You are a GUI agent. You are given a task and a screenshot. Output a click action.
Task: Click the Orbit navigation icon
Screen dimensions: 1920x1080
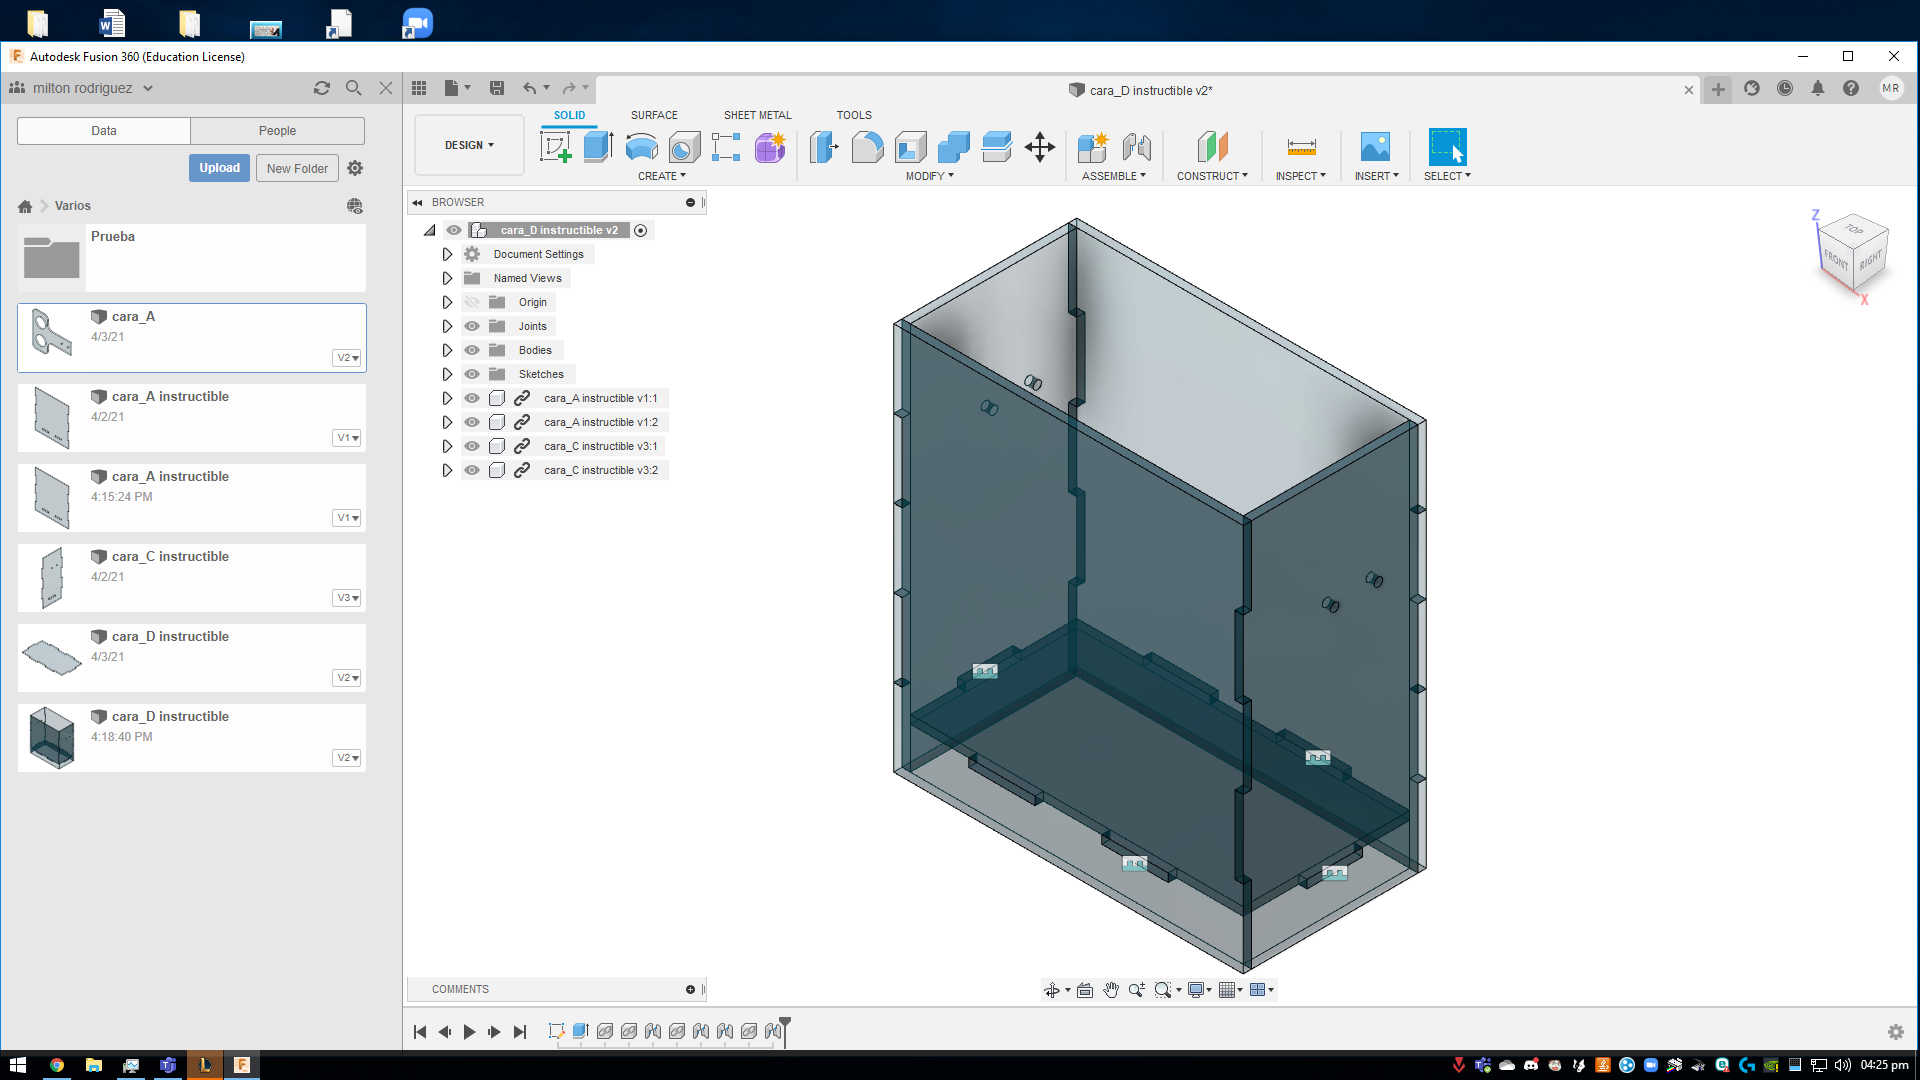(1052, 990)
